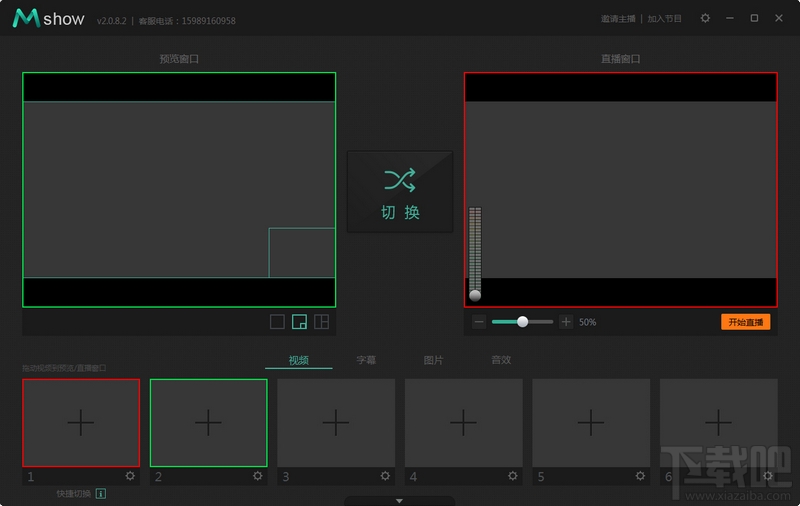Click the 切换 switch scene button

pyautogui.click(x=399, y=192)
